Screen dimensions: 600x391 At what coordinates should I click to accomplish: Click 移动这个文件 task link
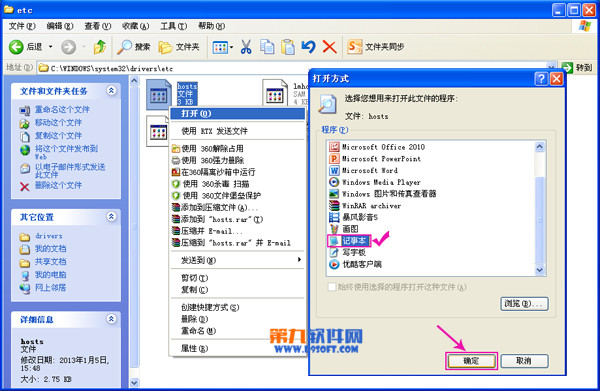58,122
